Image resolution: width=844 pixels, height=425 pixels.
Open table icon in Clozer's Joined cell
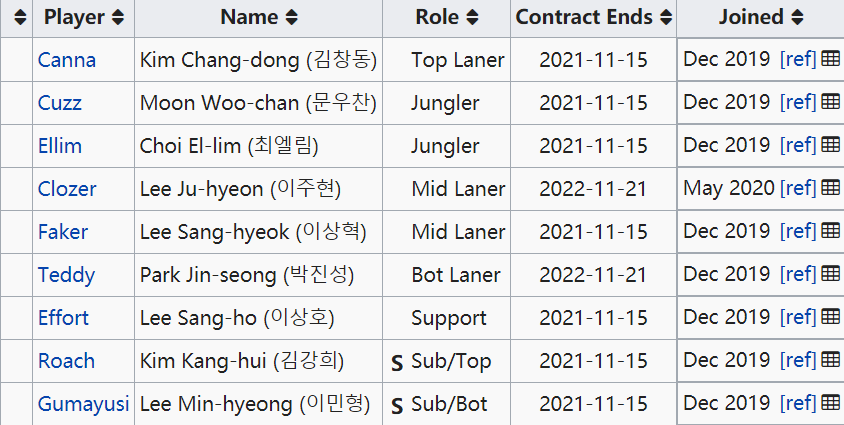click(x=831, y=188)
